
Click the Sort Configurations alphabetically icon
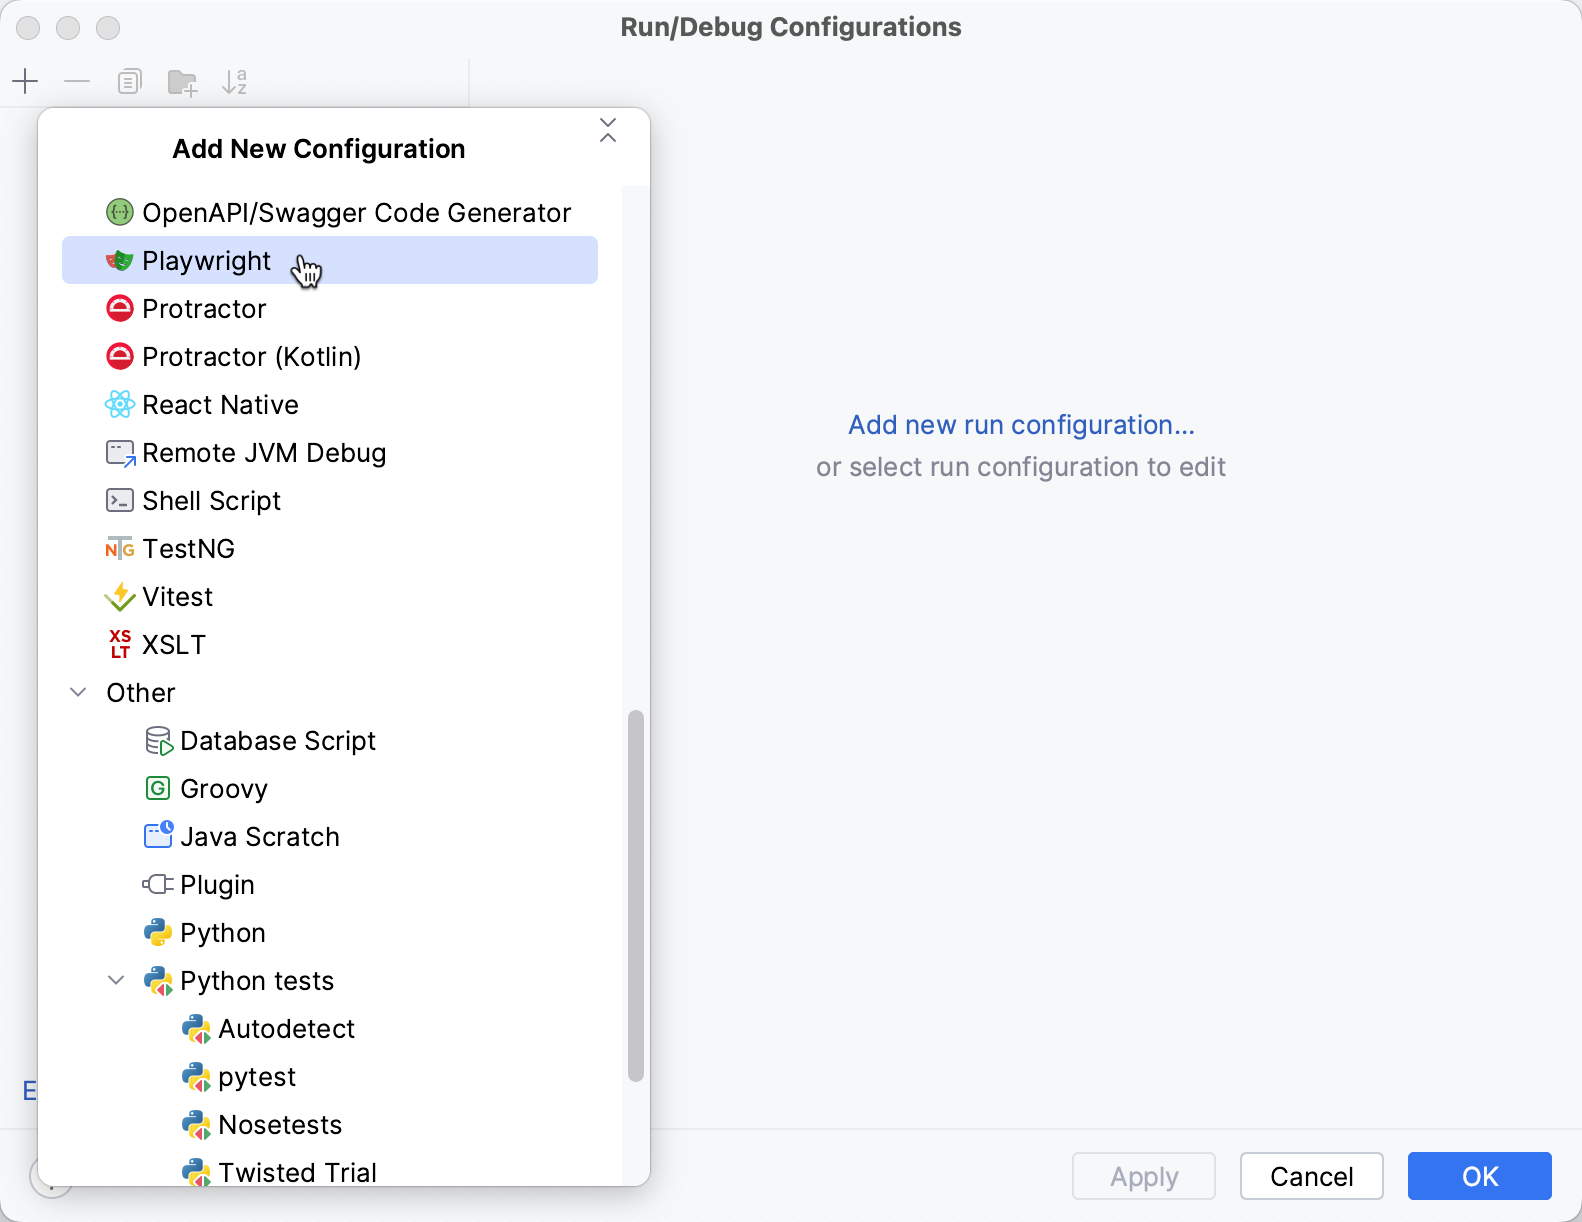pos(234,81)
